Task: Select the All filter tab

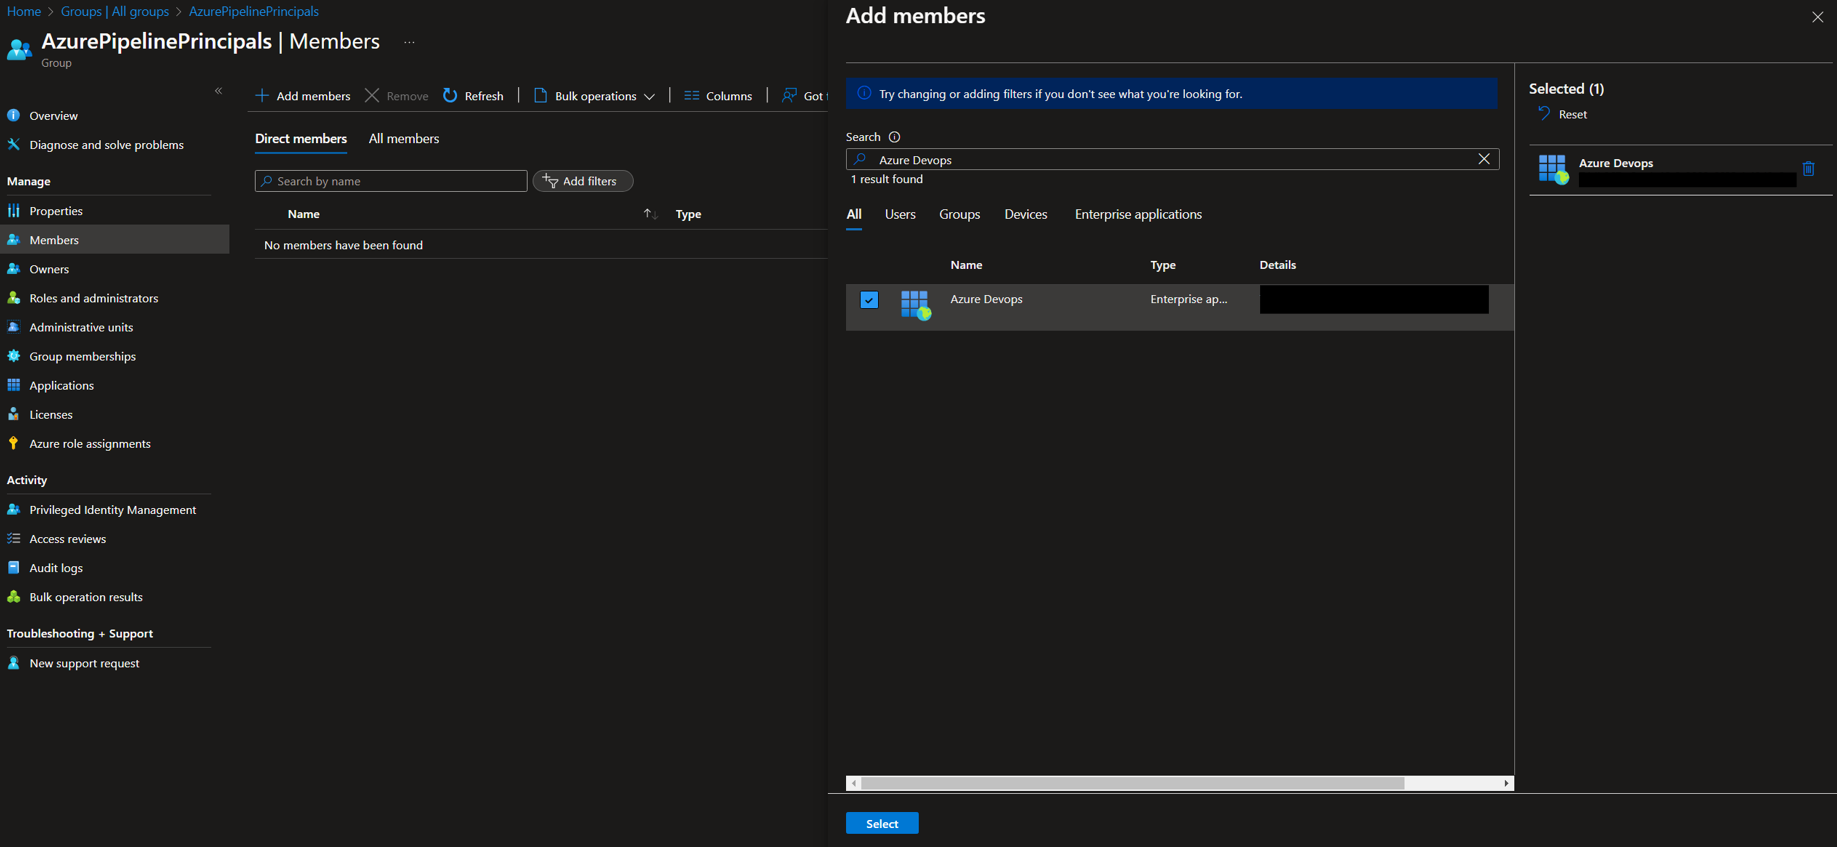Action: (854, 214)
